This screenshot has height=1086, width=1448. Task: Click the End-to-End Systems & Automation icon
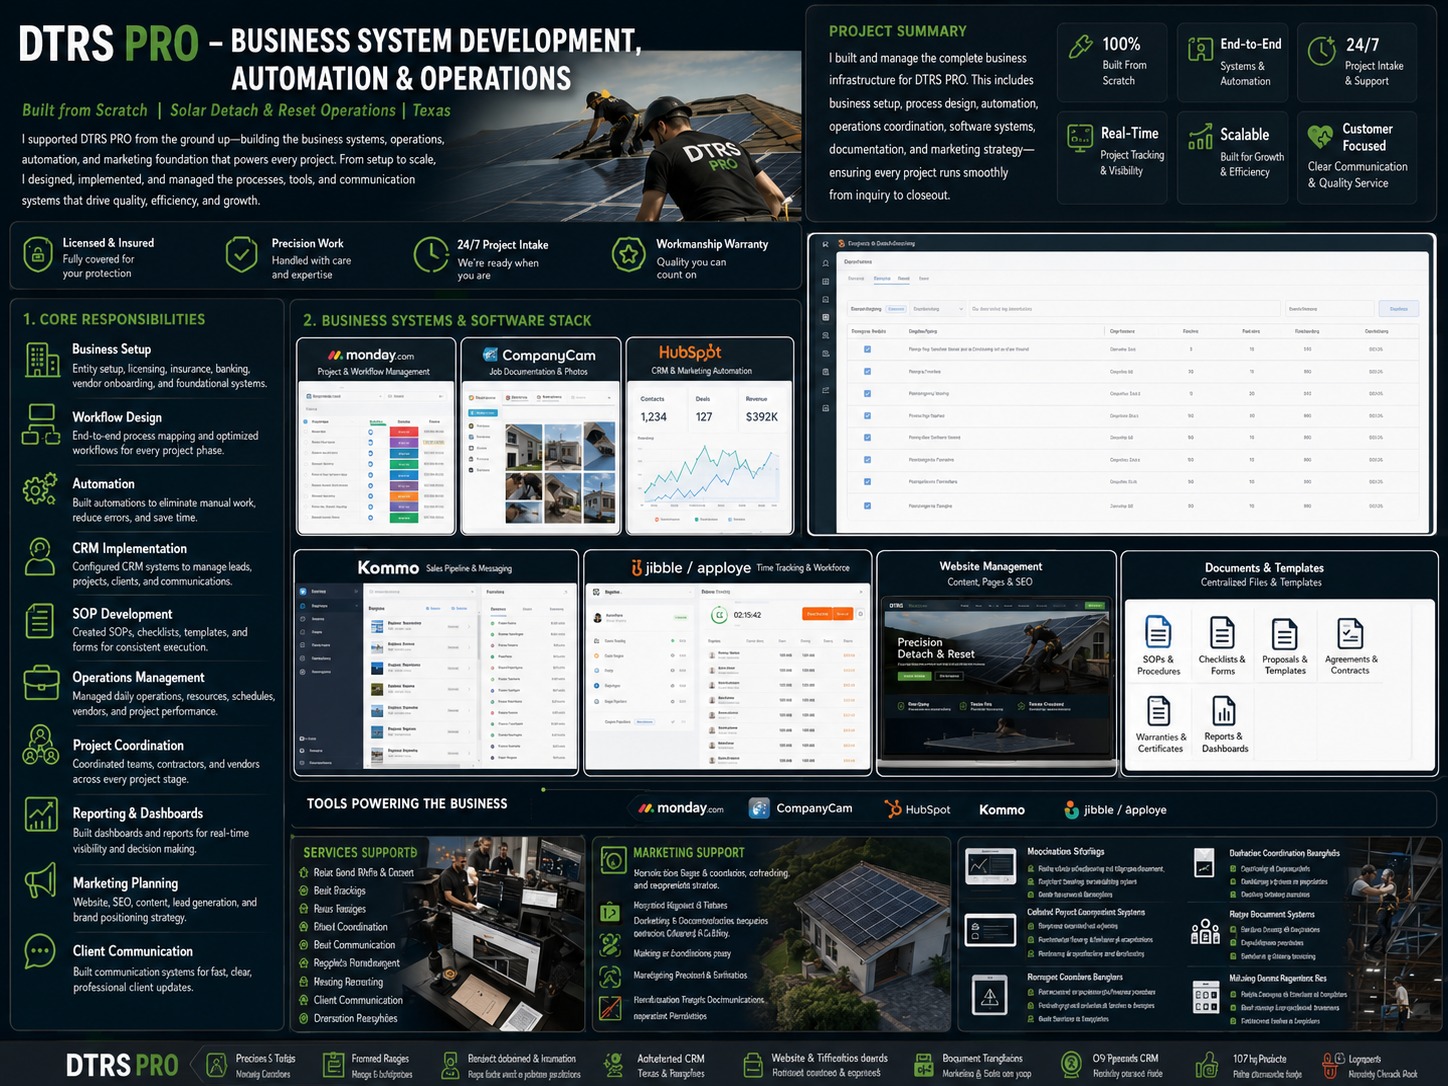pos(1200,48)
